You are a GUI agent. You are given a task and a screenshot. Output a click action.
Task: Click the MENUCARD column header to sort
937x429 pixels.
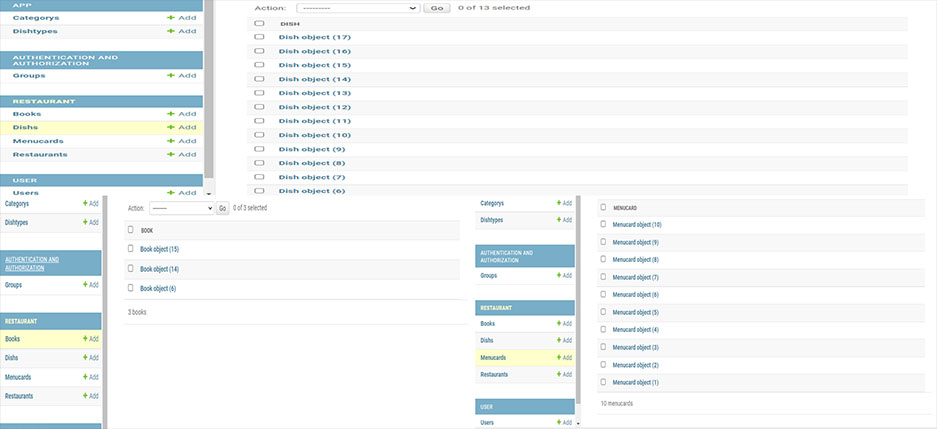[x=625, y=208]
